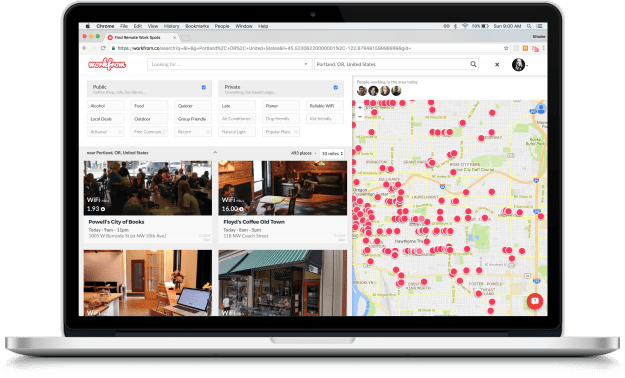Open the 10 miles distance dropdown
This screenshot has height=378, width=625.
click(x=332, y=153)
